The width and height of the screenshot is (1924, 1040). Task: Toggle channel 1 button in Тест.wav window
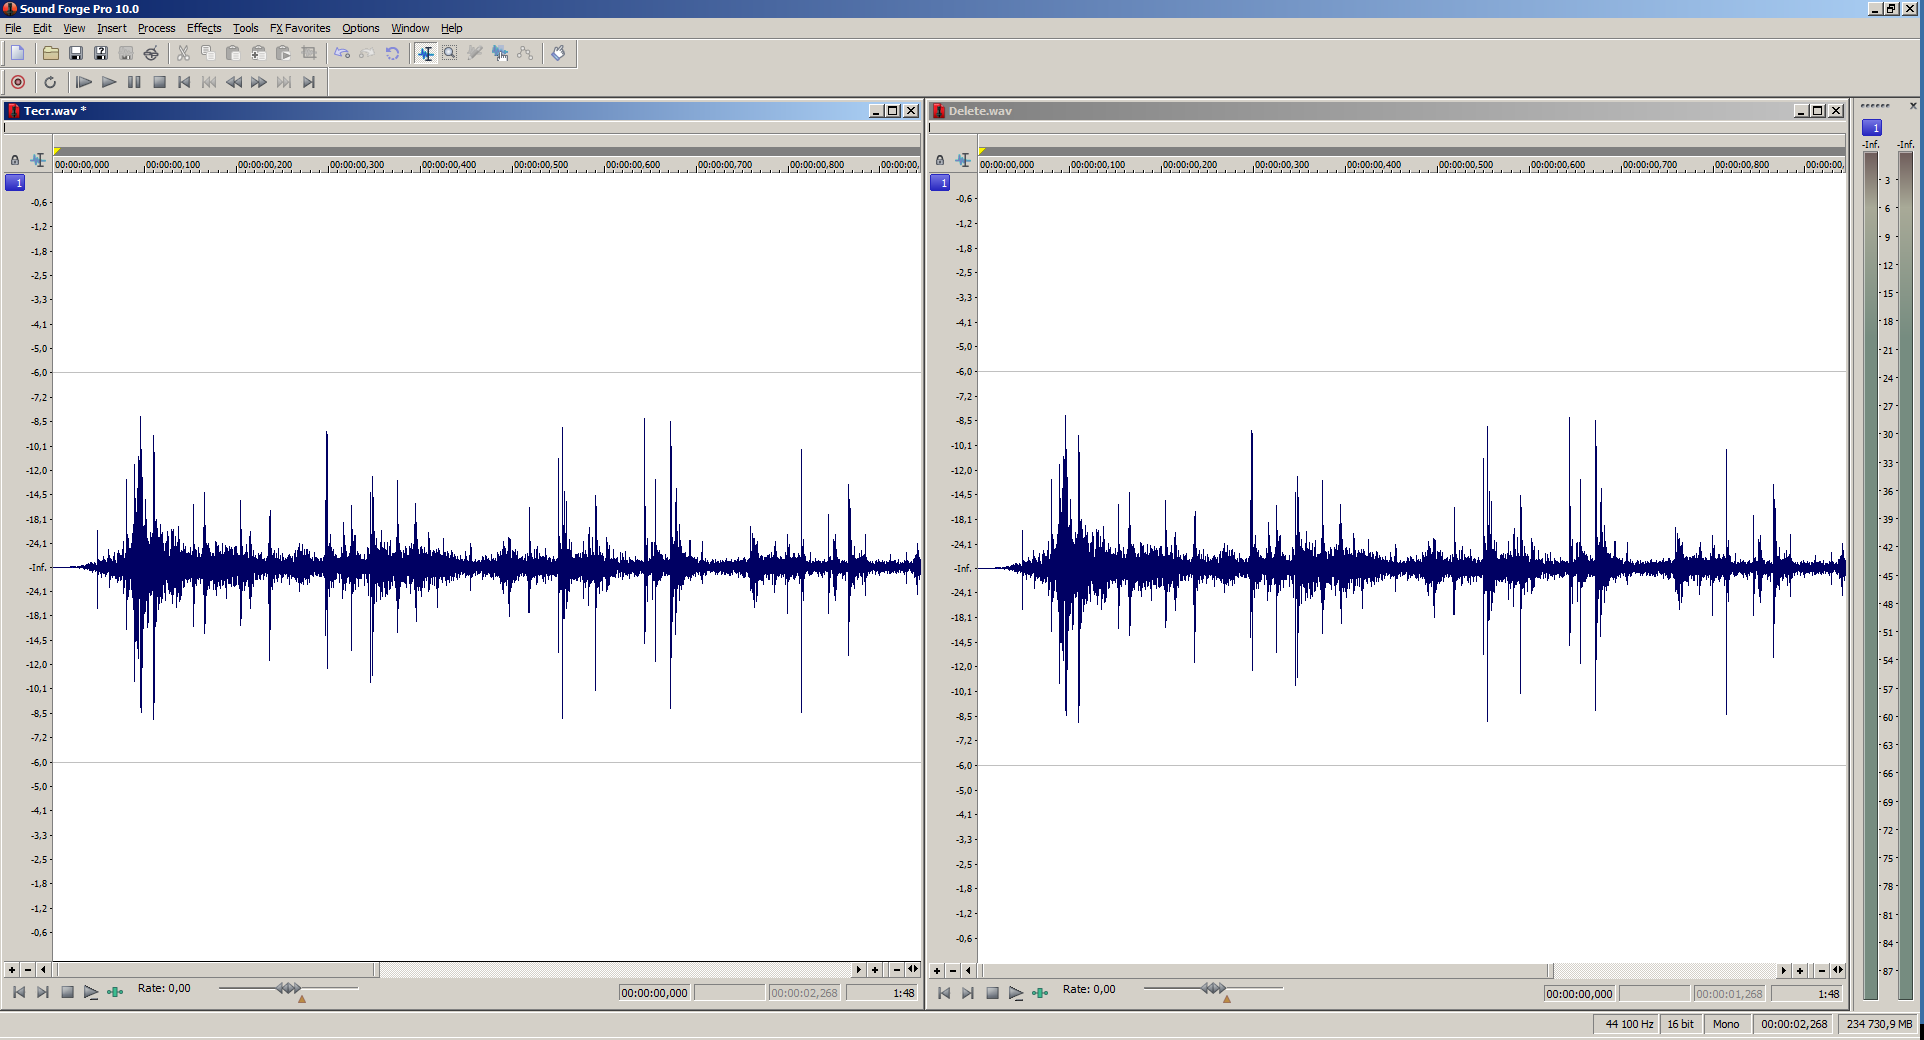(x=15, y=182)
